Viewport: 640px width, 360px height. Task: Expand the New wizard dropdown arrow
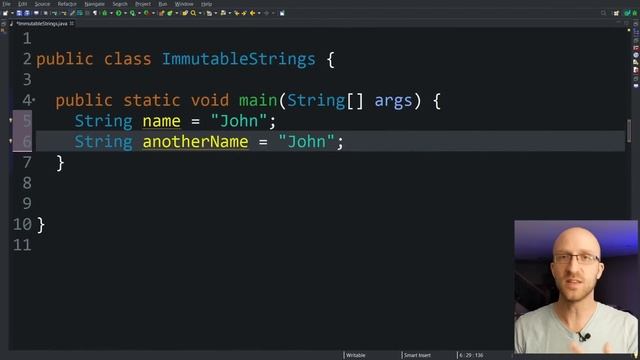(x=12, y=13)
